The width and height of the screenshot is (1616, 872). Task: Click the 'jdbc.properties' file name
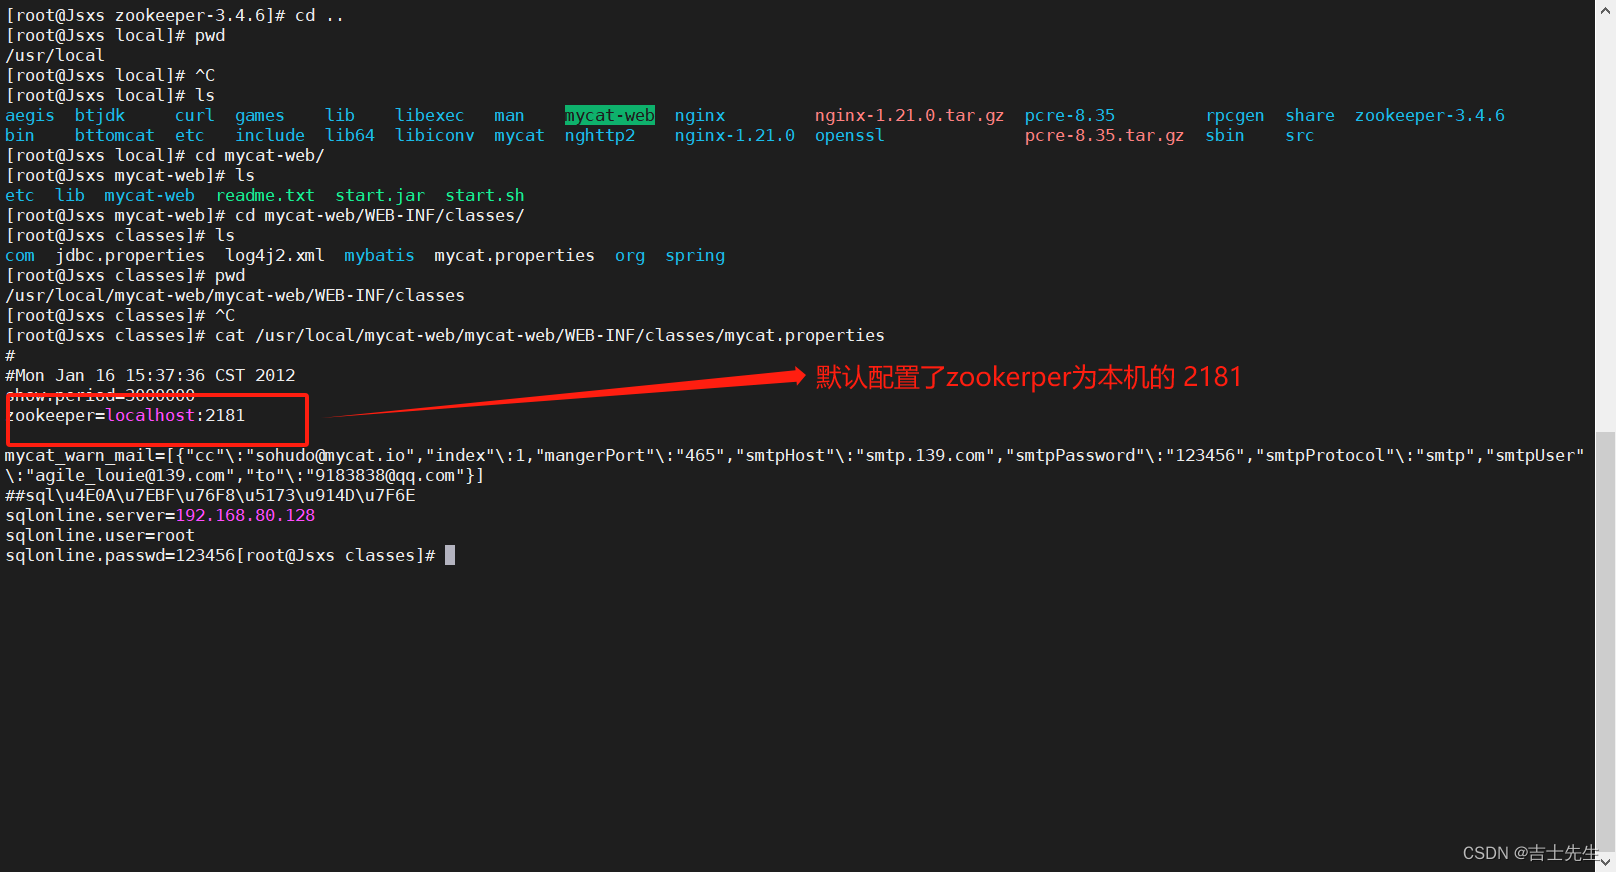tap(130, 256)
